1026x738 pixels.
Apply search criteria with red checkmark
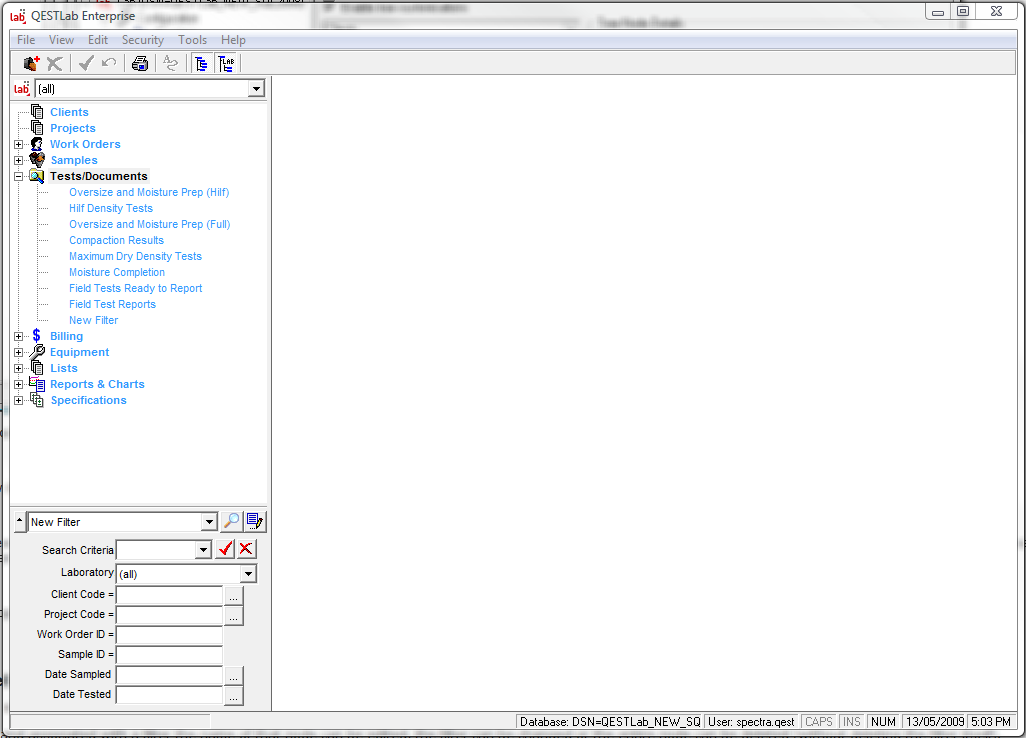pos(226,549)
